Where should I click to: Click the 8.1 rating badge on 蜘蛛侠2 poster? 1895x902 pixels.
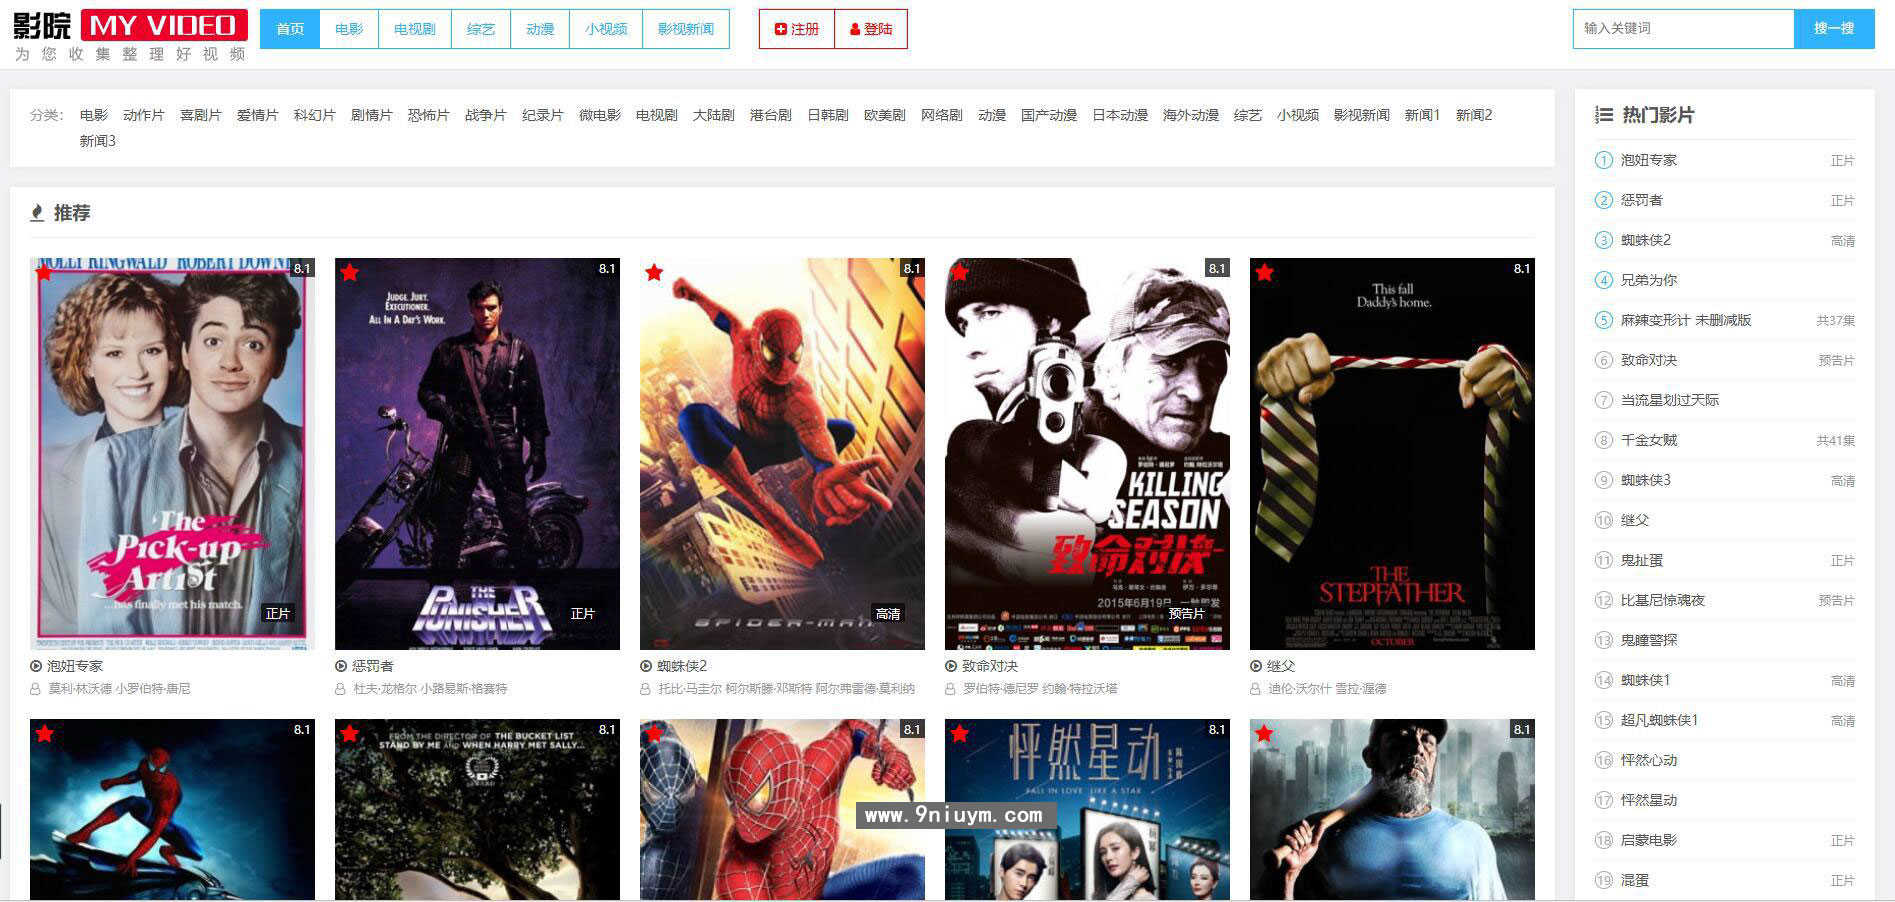pos(911,268)
